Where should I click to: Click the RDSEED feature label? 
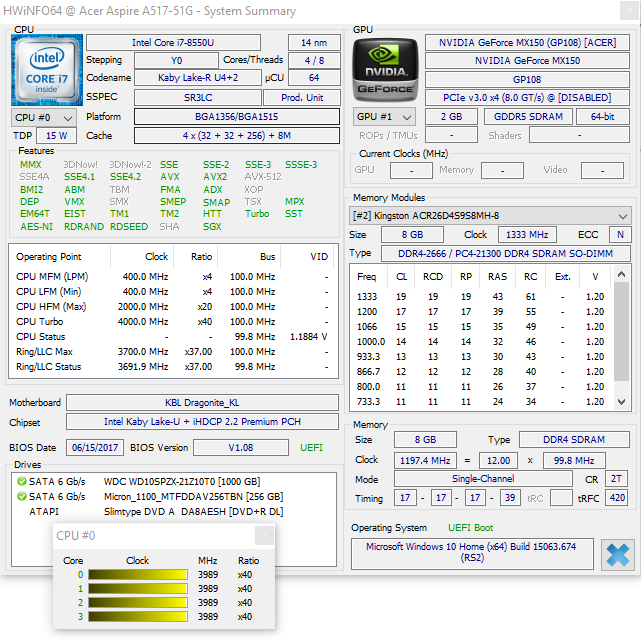[129, 227]
